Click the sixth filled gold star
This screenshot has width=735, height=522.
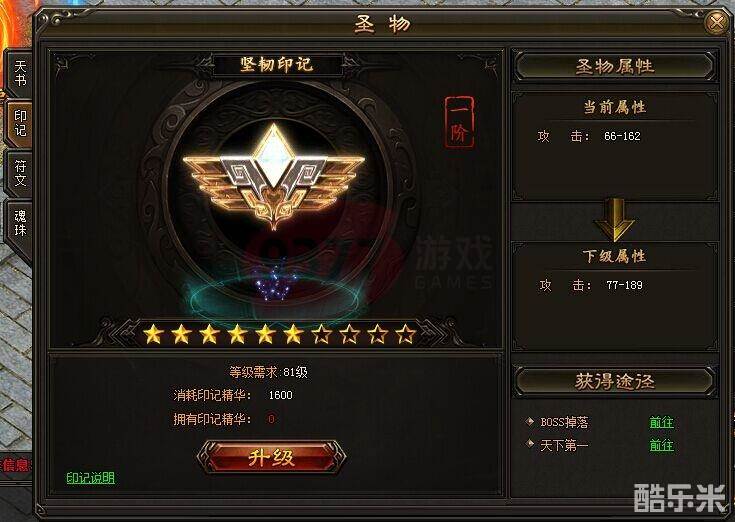(x=293, y=335)
